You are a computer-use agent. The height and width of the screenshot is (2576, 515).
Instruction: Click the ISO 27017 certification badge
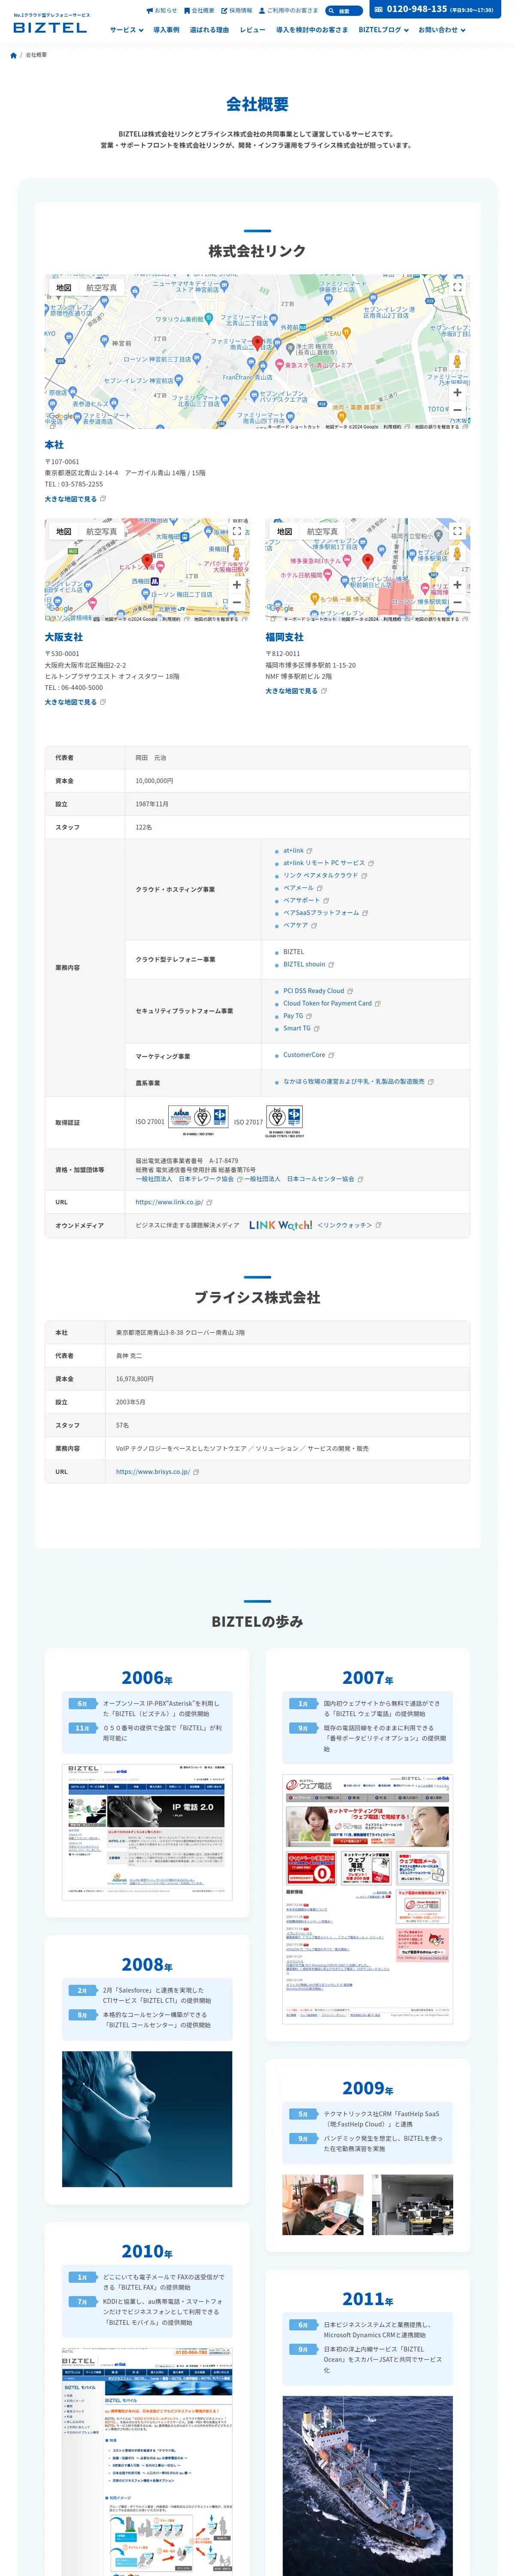[x=285, y=1122]
